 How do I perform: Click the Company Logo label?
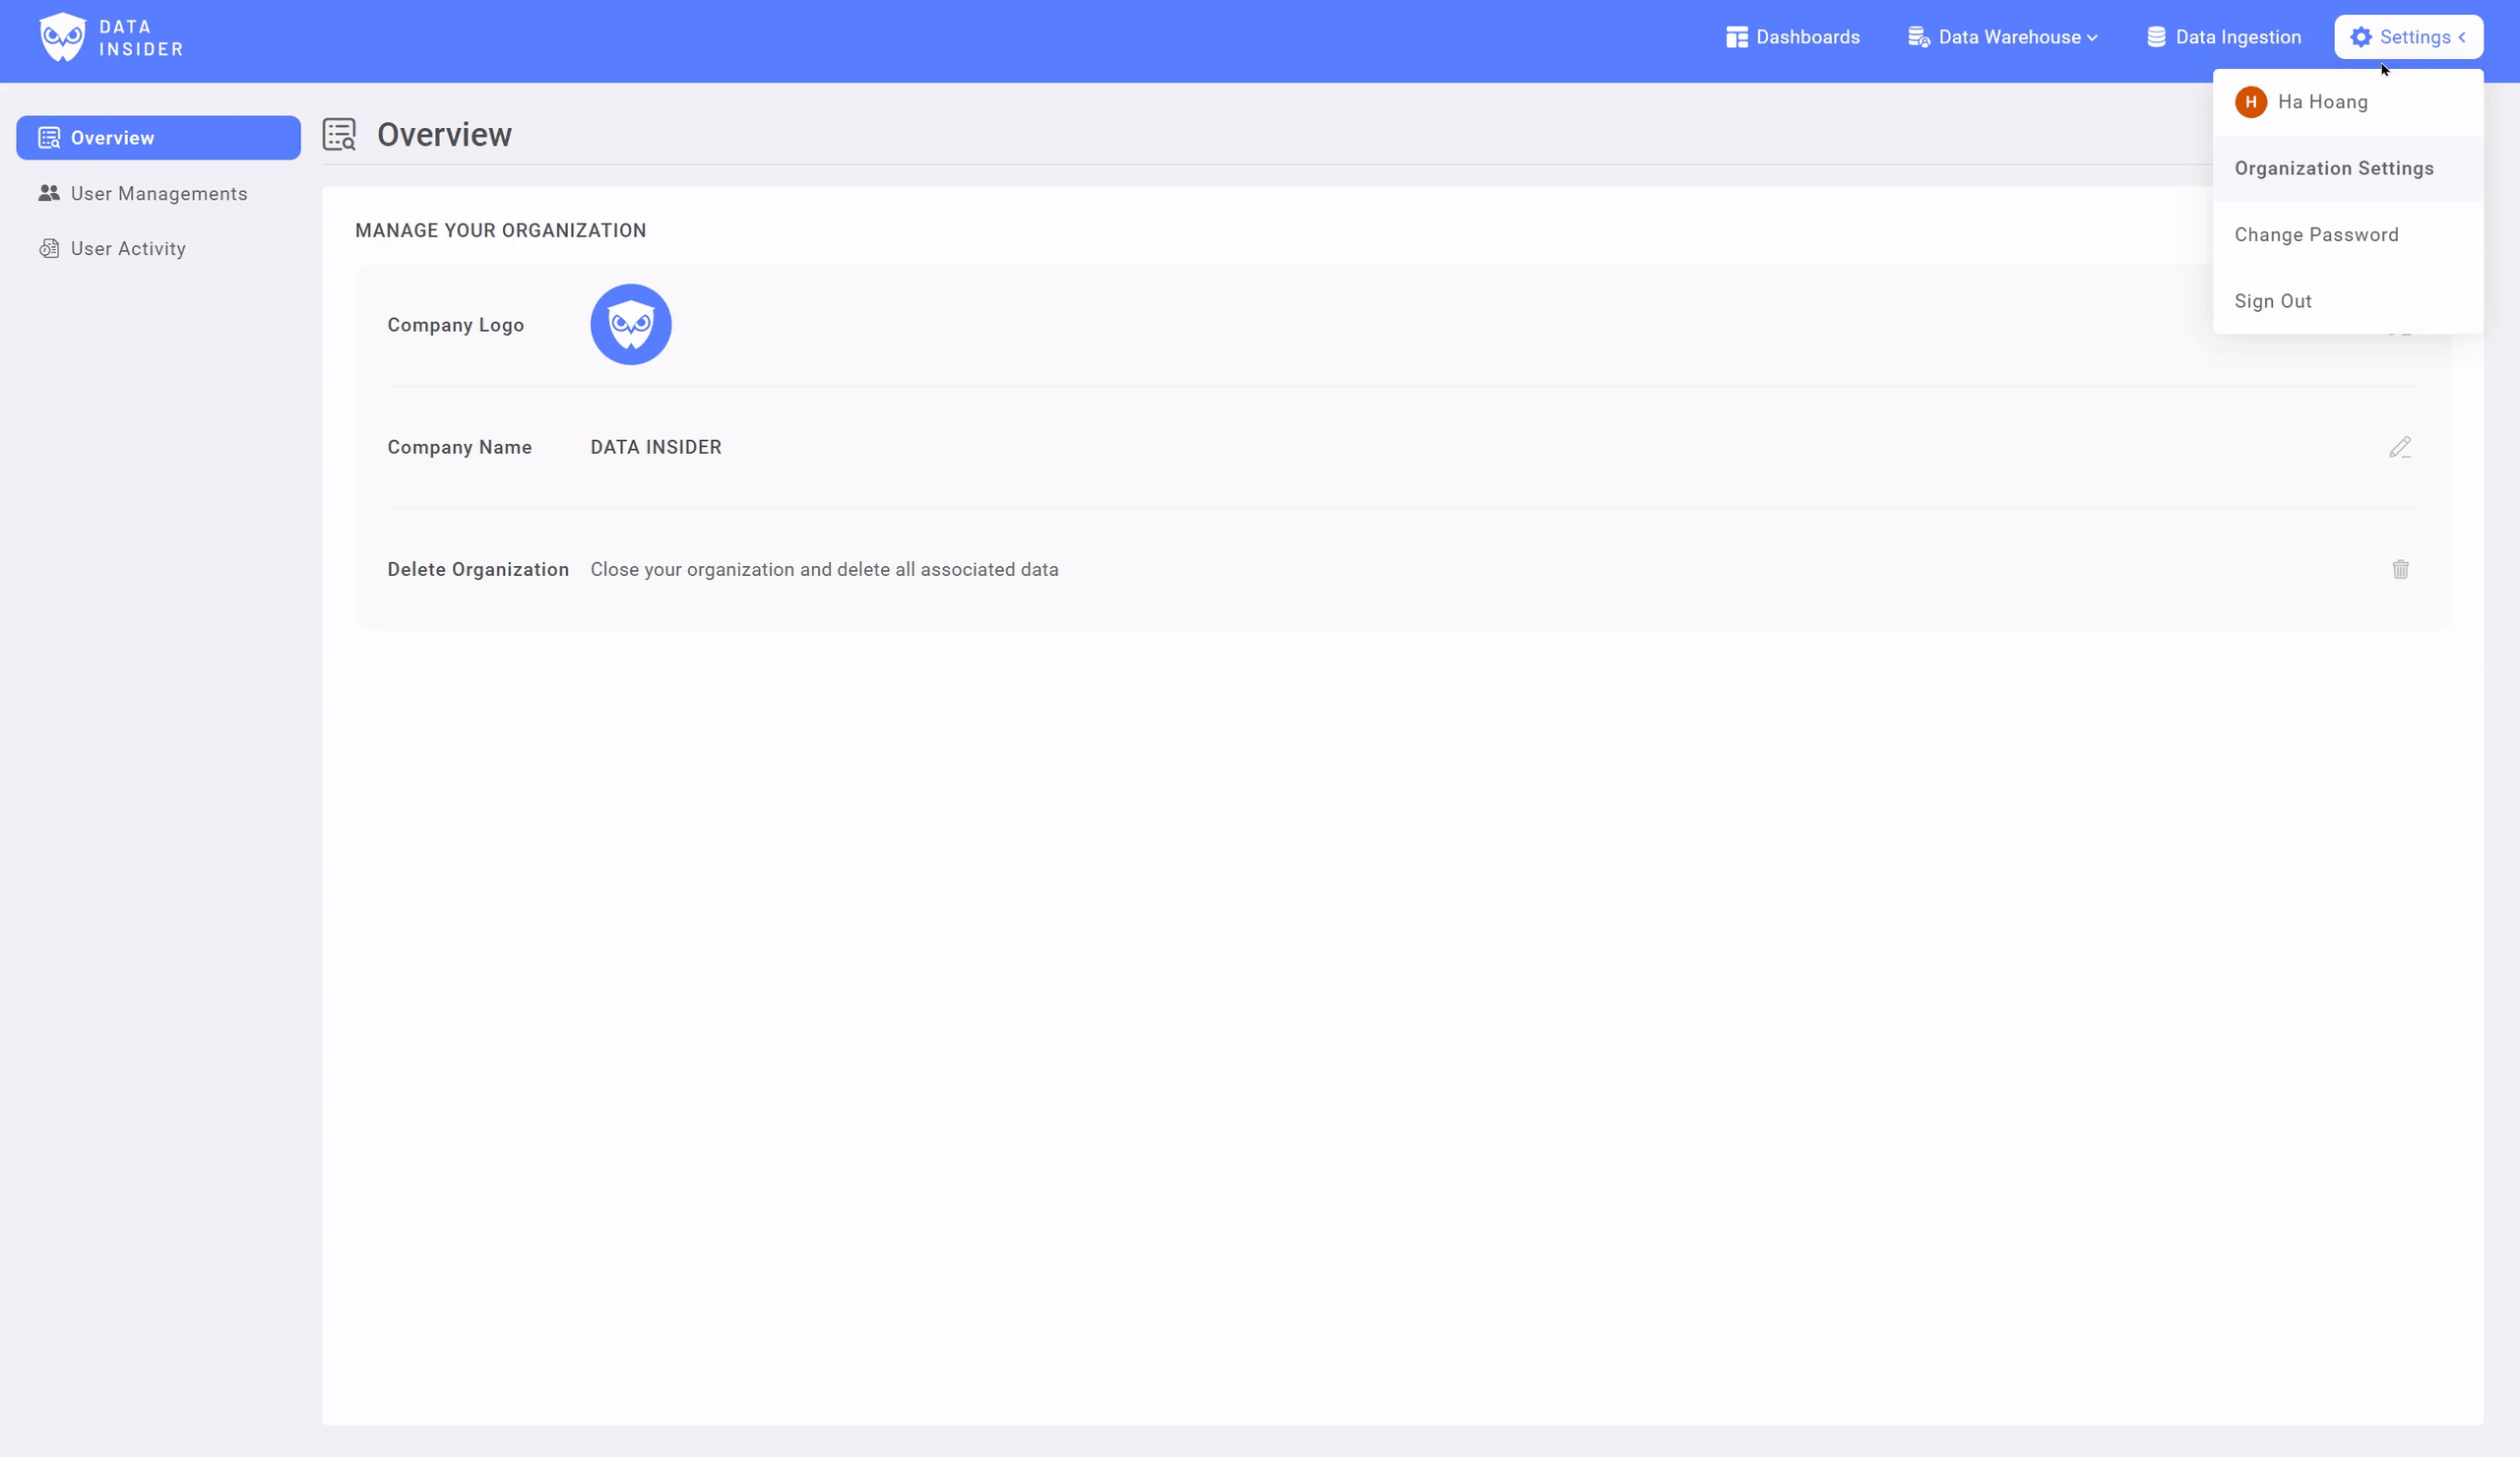click(x=455, y=325)
